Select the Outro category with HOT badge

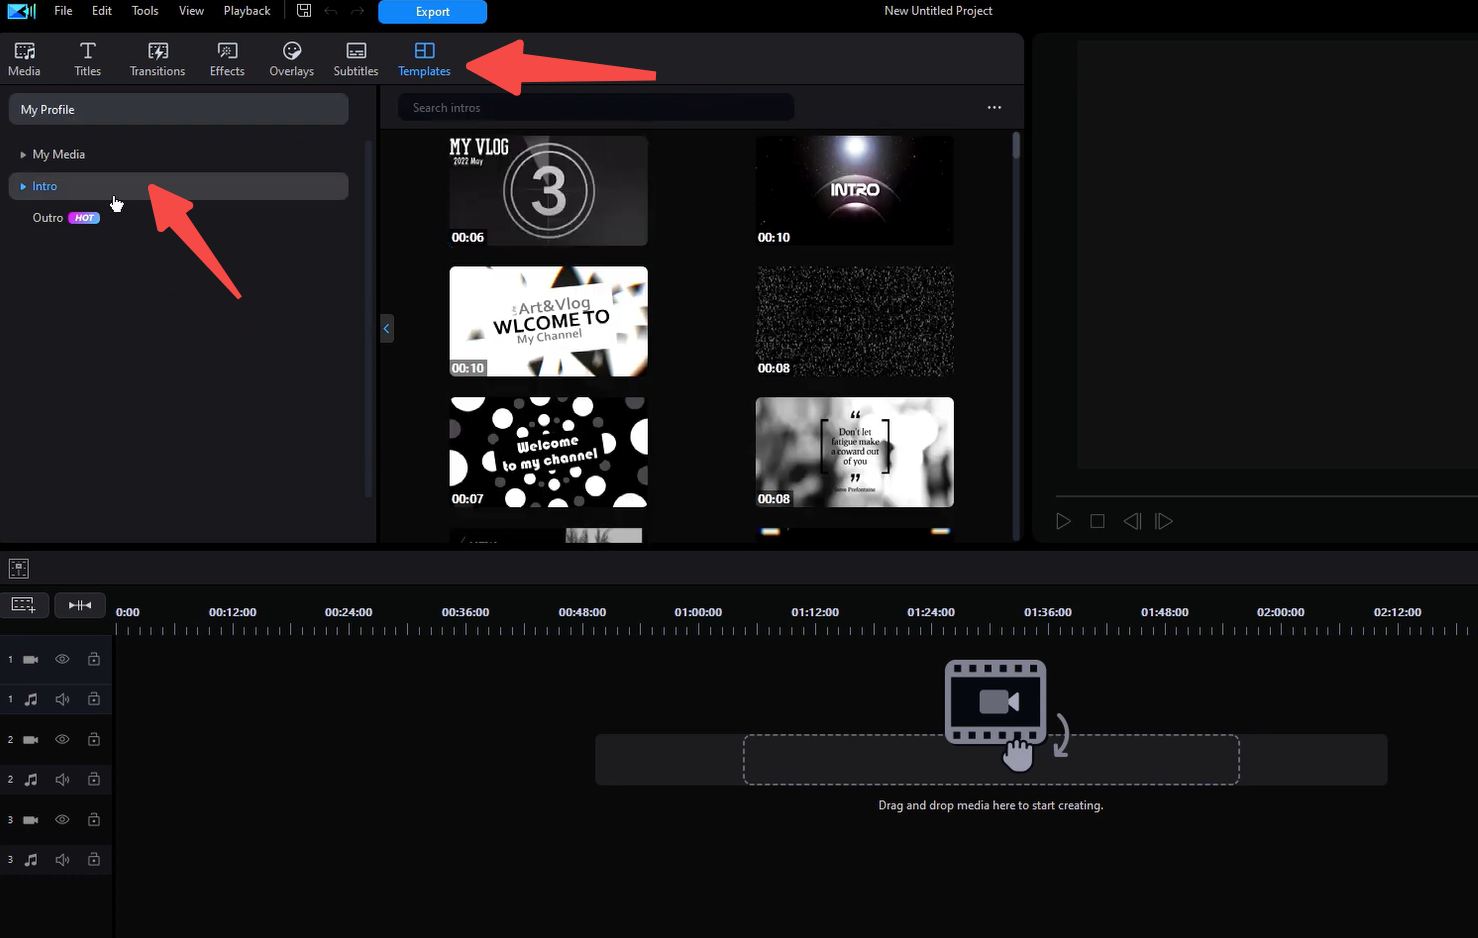click(x=47, y=217)
